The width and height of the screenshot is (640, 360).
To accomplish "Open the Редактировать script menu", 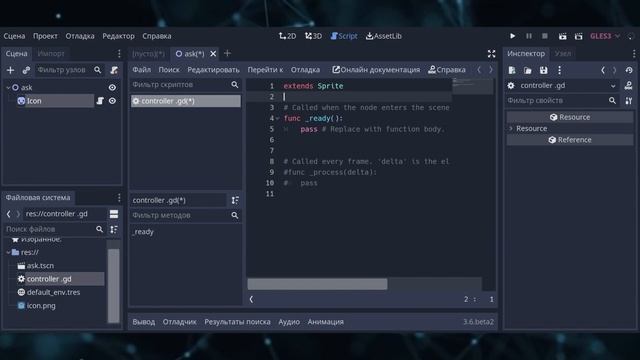I will pos(213,70).
